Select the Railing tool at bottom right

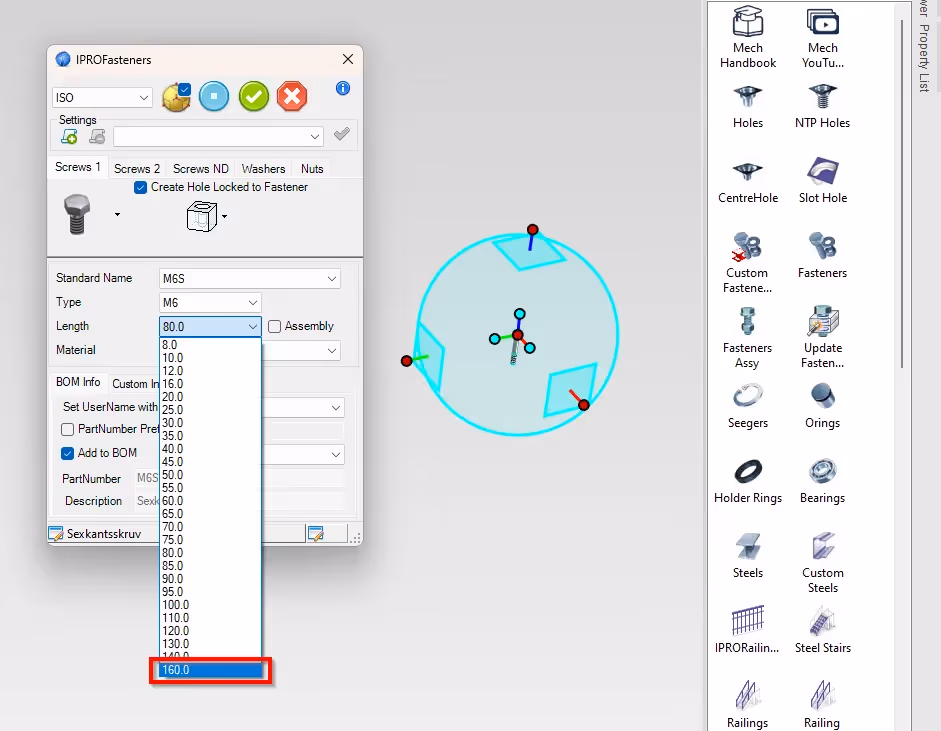tap(822, 705)
